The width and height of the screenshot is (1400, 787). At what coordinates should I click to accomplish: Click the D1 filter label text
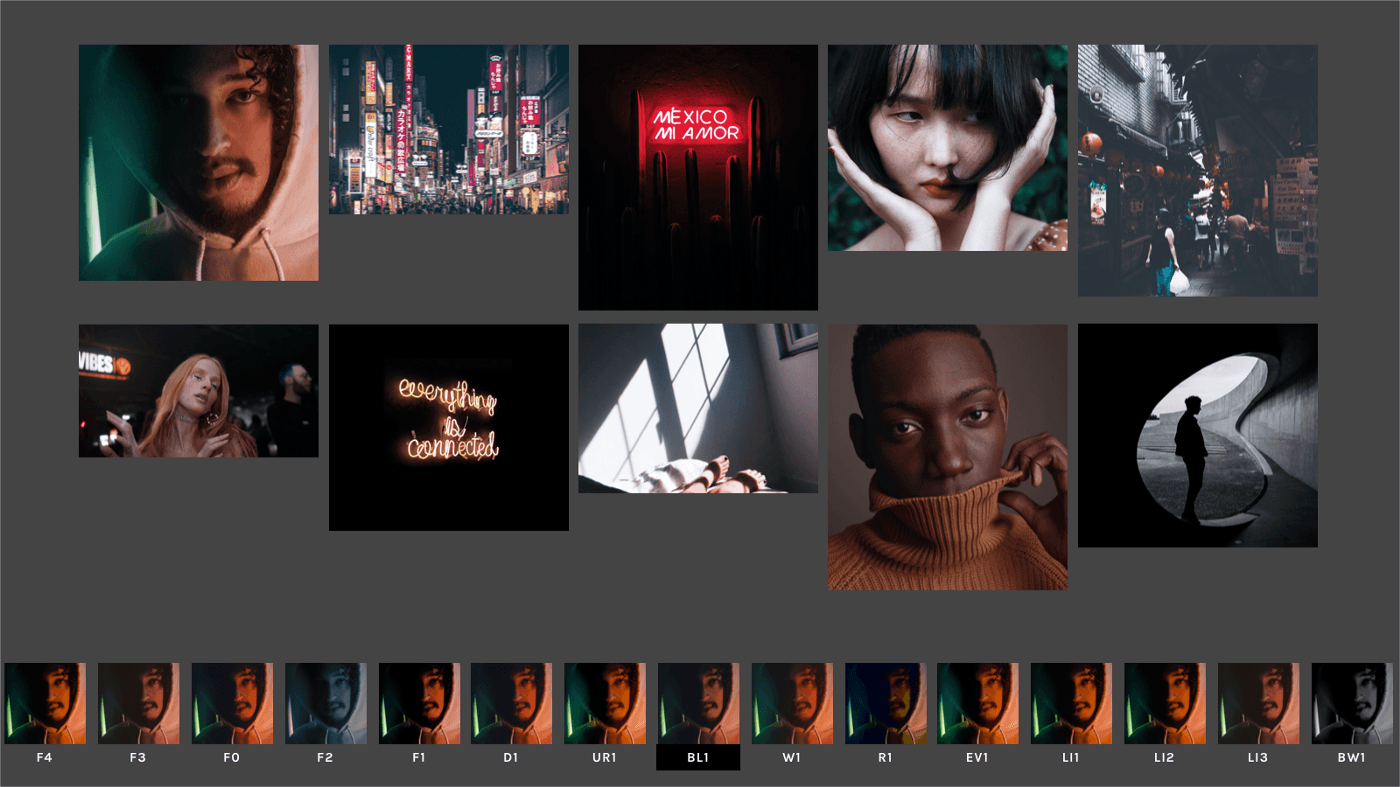point(511,758)
